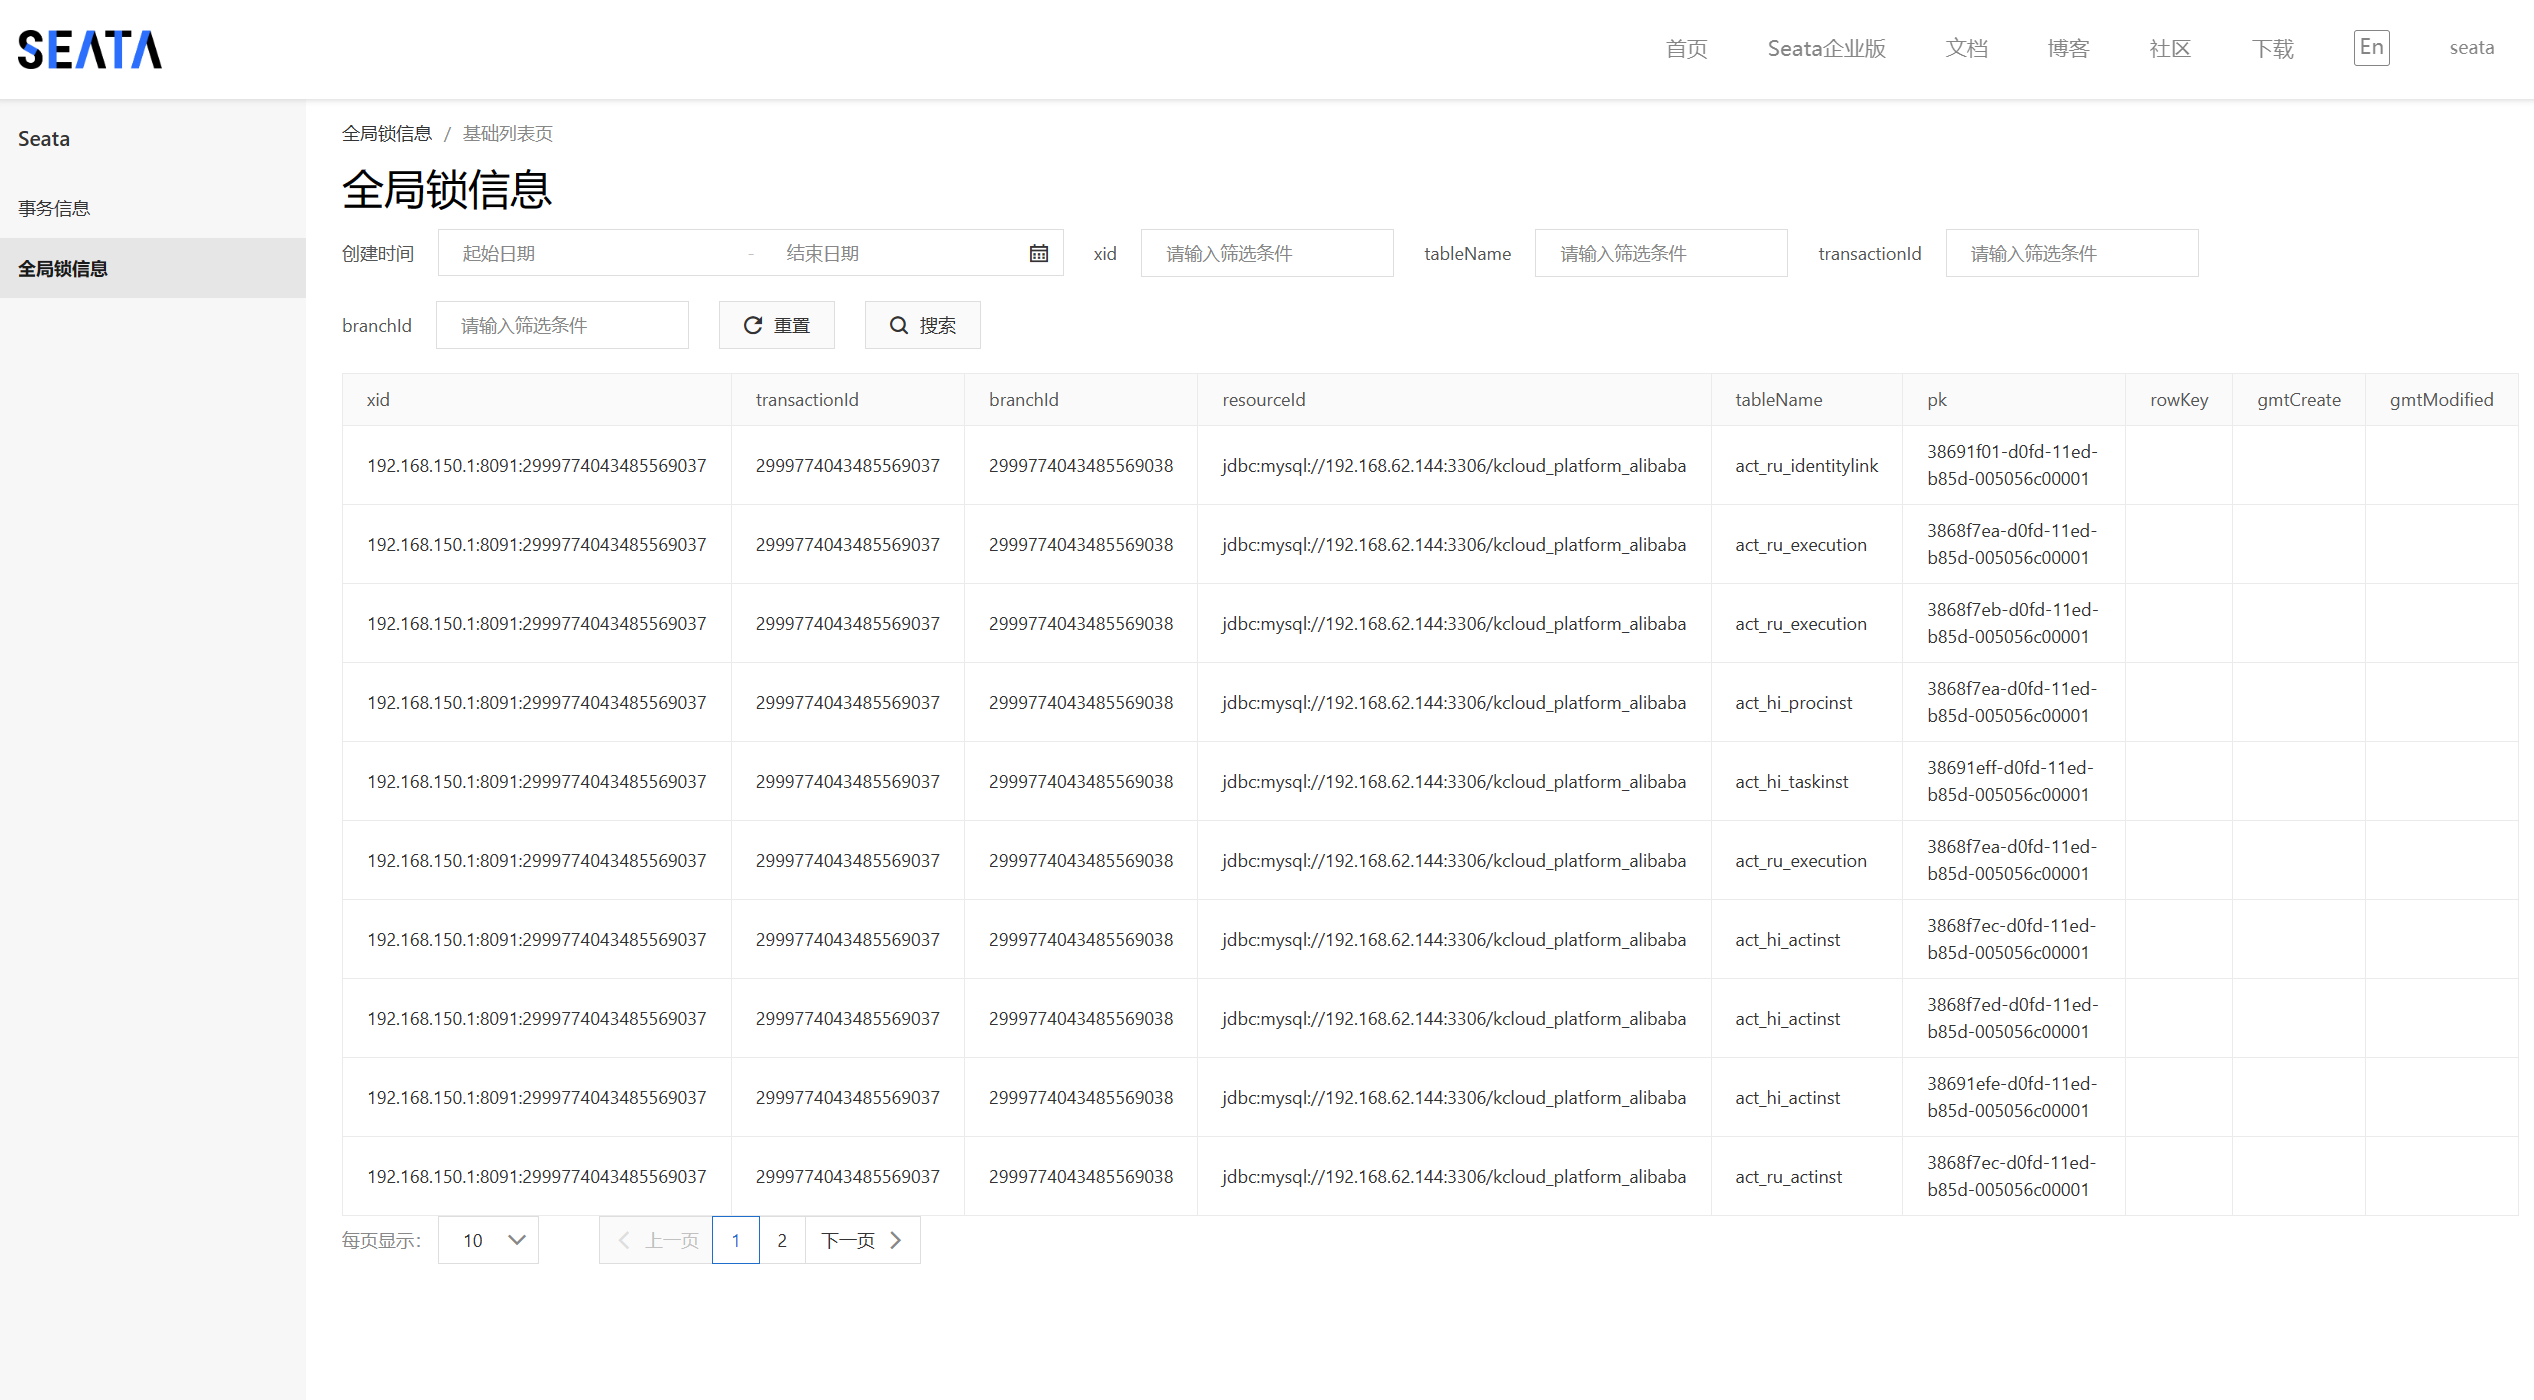Image resolution: width=2534 pixels, height=1400 pixels.
Task: Open 事务信息 in the sidebar
Action: pos(54,208)
